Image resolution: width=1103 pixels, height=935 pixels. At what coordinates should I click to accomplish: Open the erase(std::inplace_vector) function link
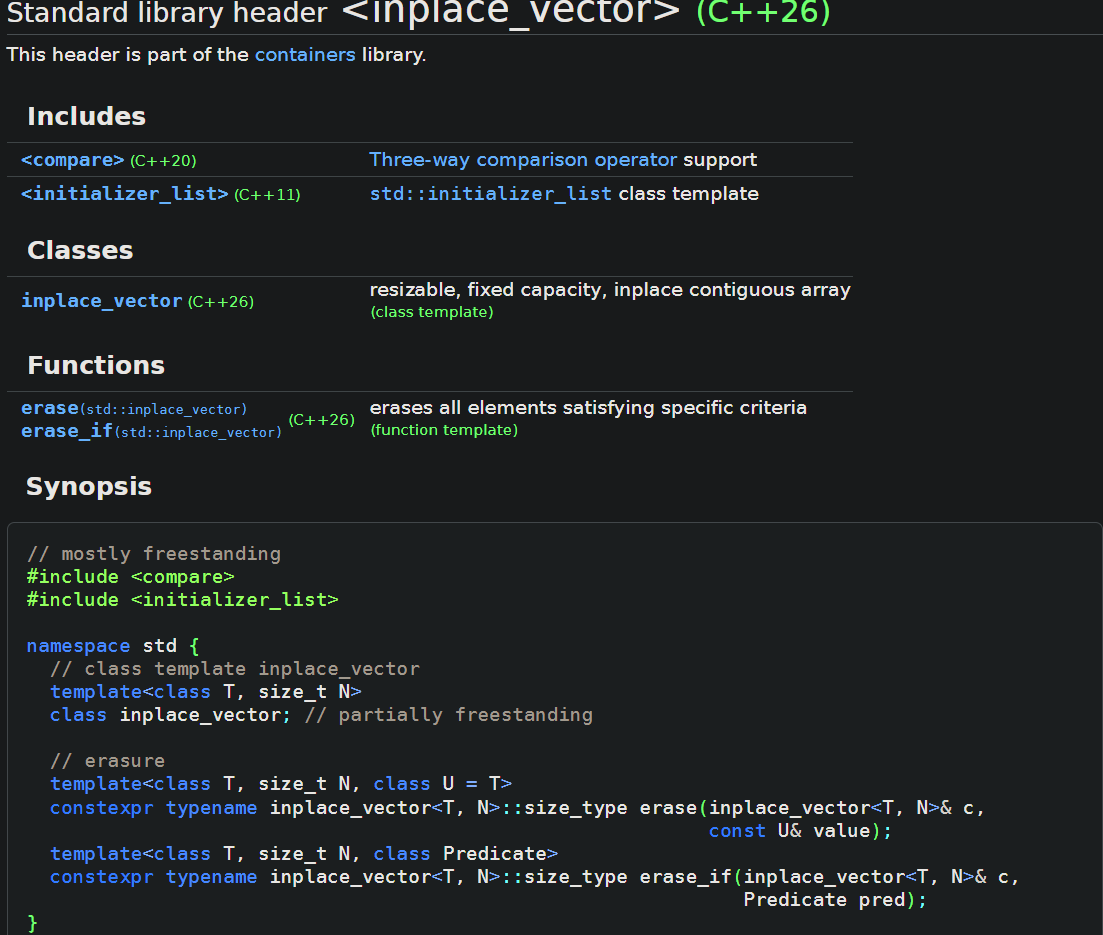point(134,409)
